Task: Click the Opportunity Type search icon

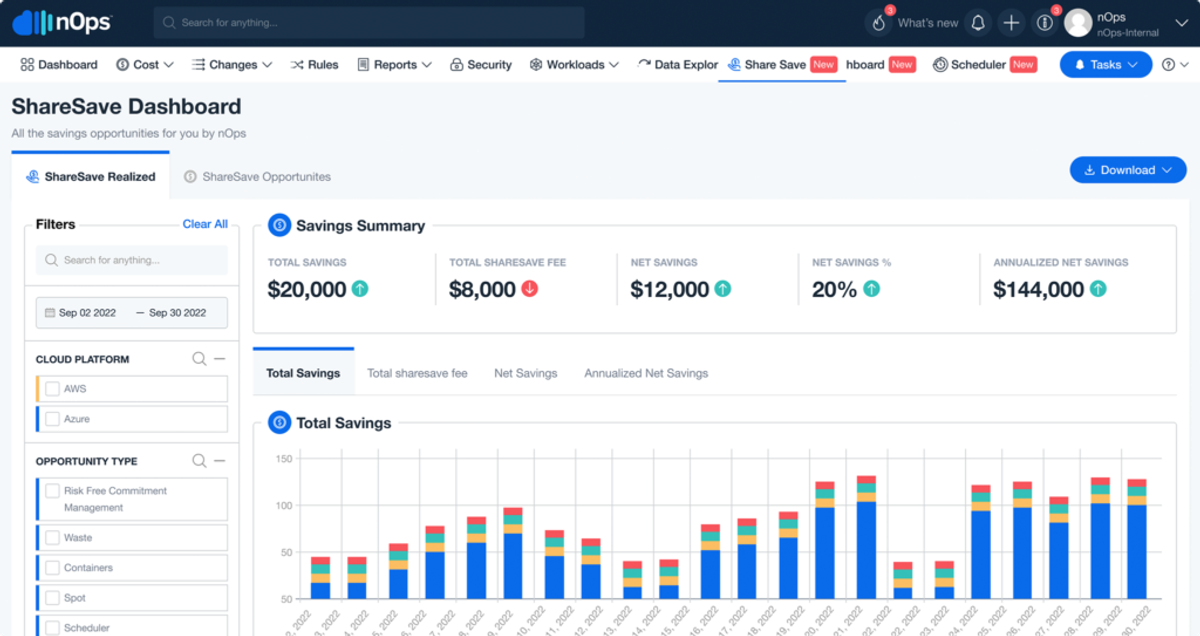Action: 199,461
